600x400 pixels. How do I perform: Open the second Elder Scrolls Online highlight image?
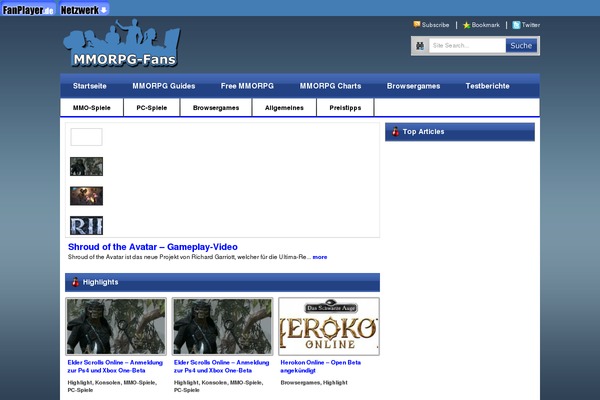tap(223, 327)
